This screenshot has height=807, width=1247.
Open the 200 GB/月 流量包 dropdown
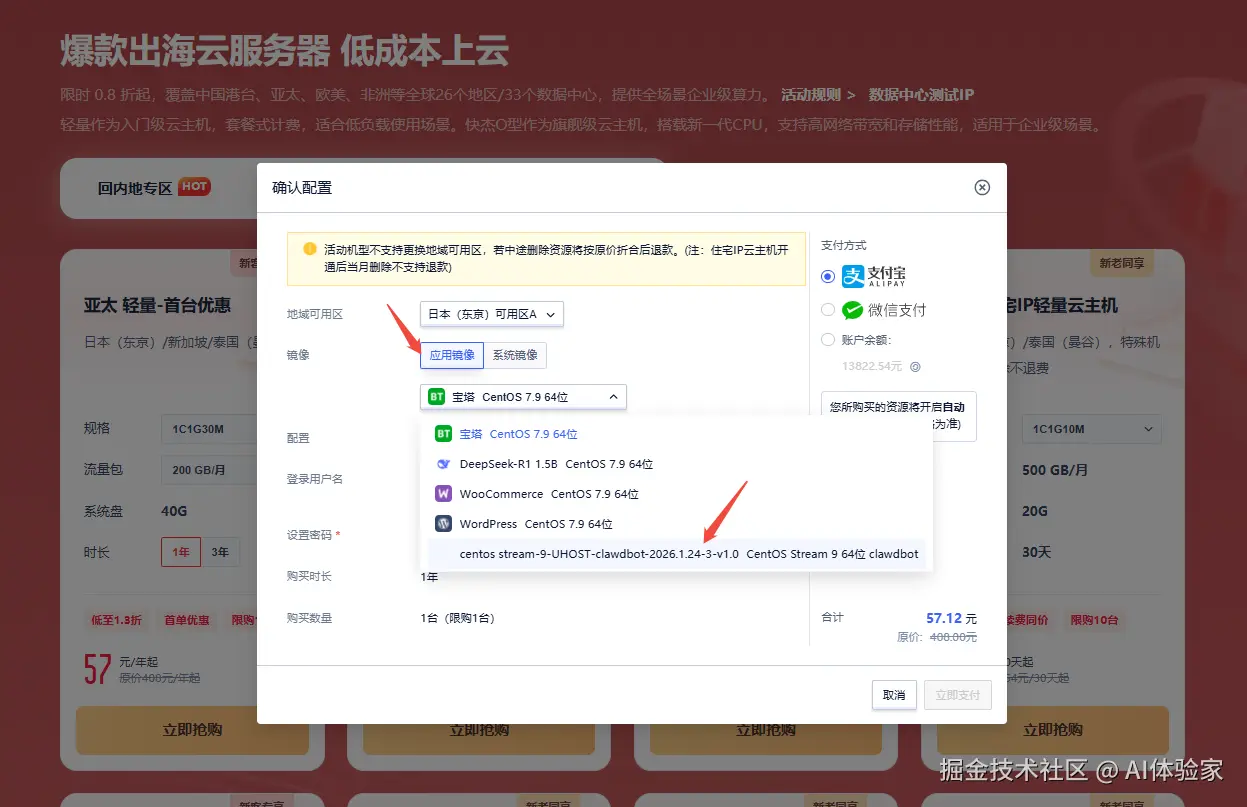(x=209, y=469)
